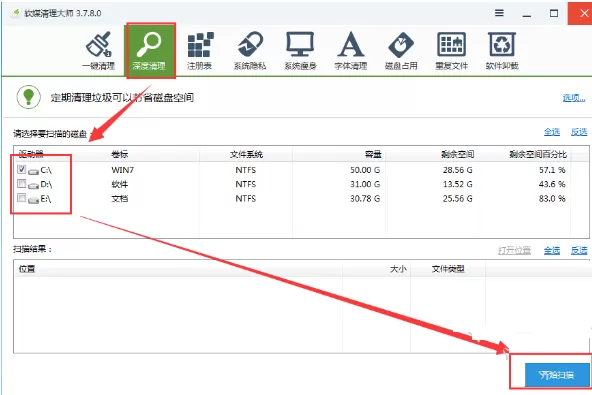Click the app logo in title bar

pyautogui.click(x=16, y=13)
